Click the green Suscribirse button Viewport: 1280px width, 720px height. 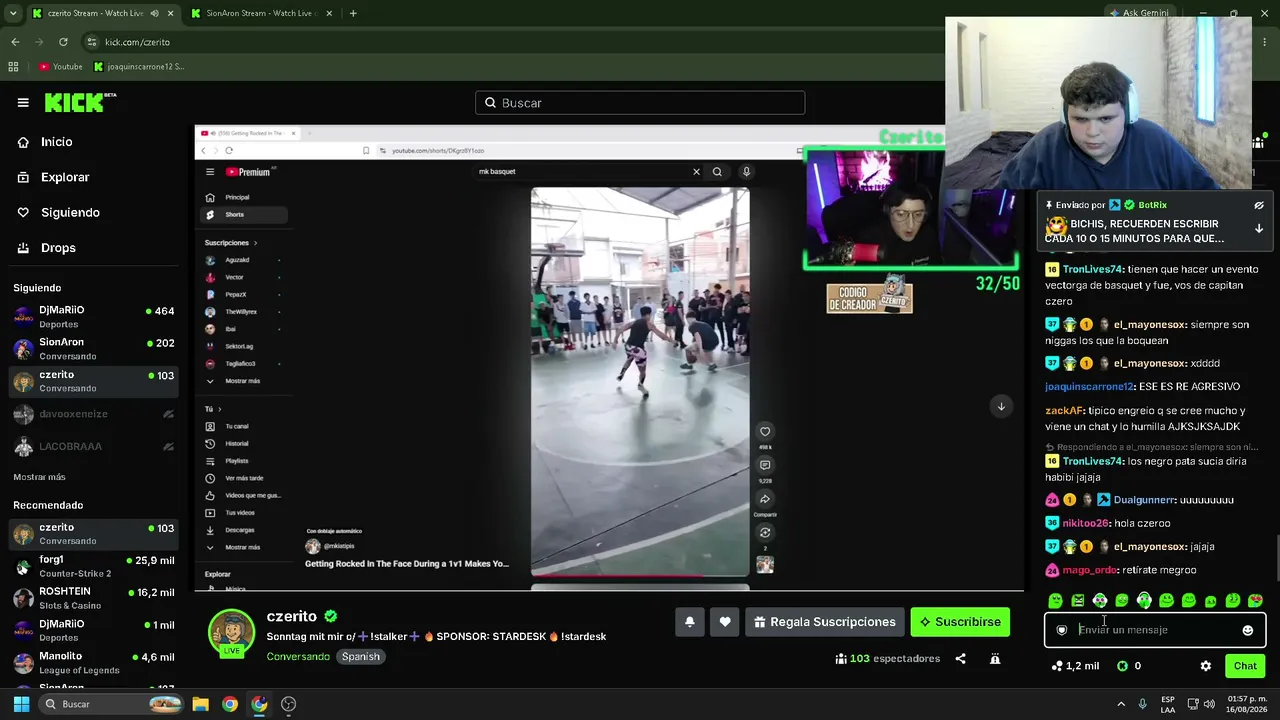[x=960, y=622]
